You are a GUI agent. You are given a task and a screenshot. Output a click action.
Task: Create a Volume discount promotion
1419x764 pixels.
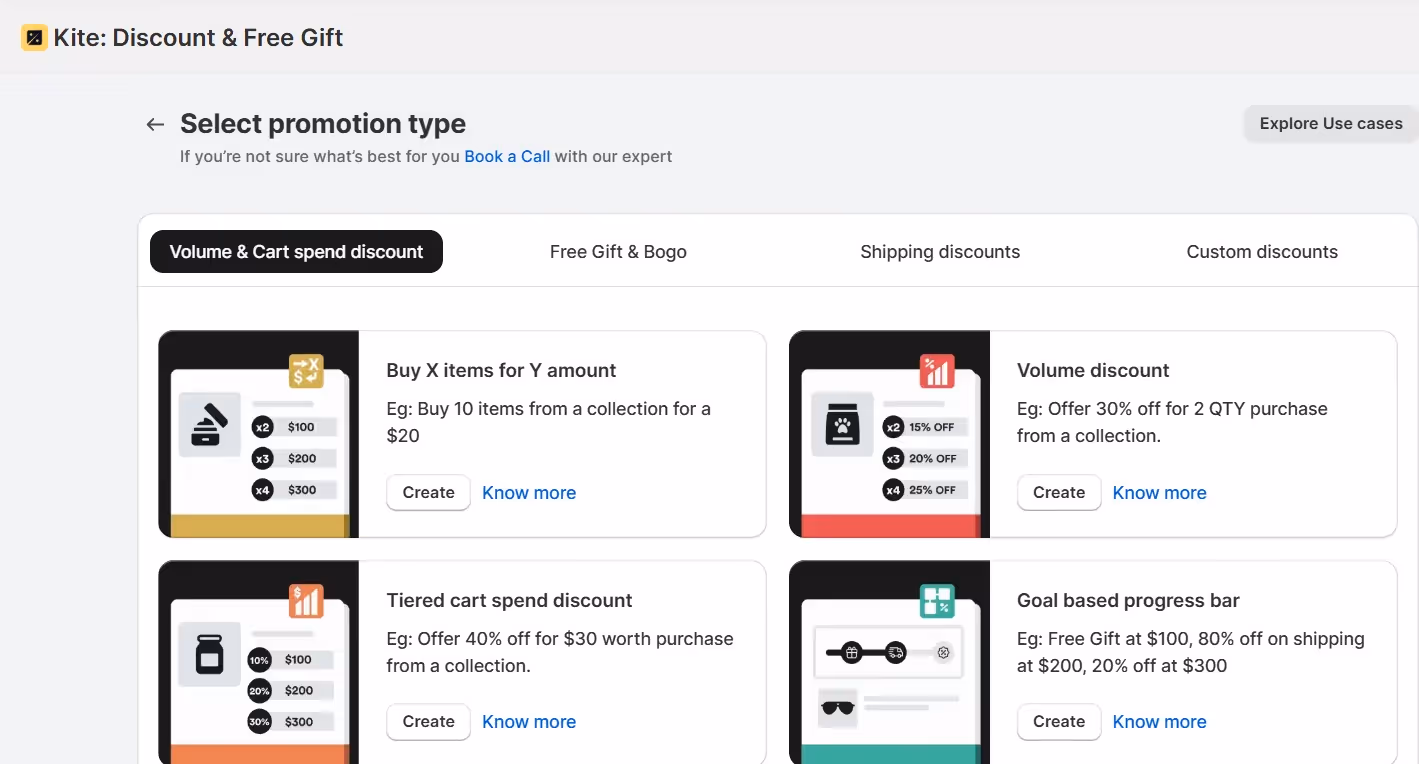click(1059, 492)
